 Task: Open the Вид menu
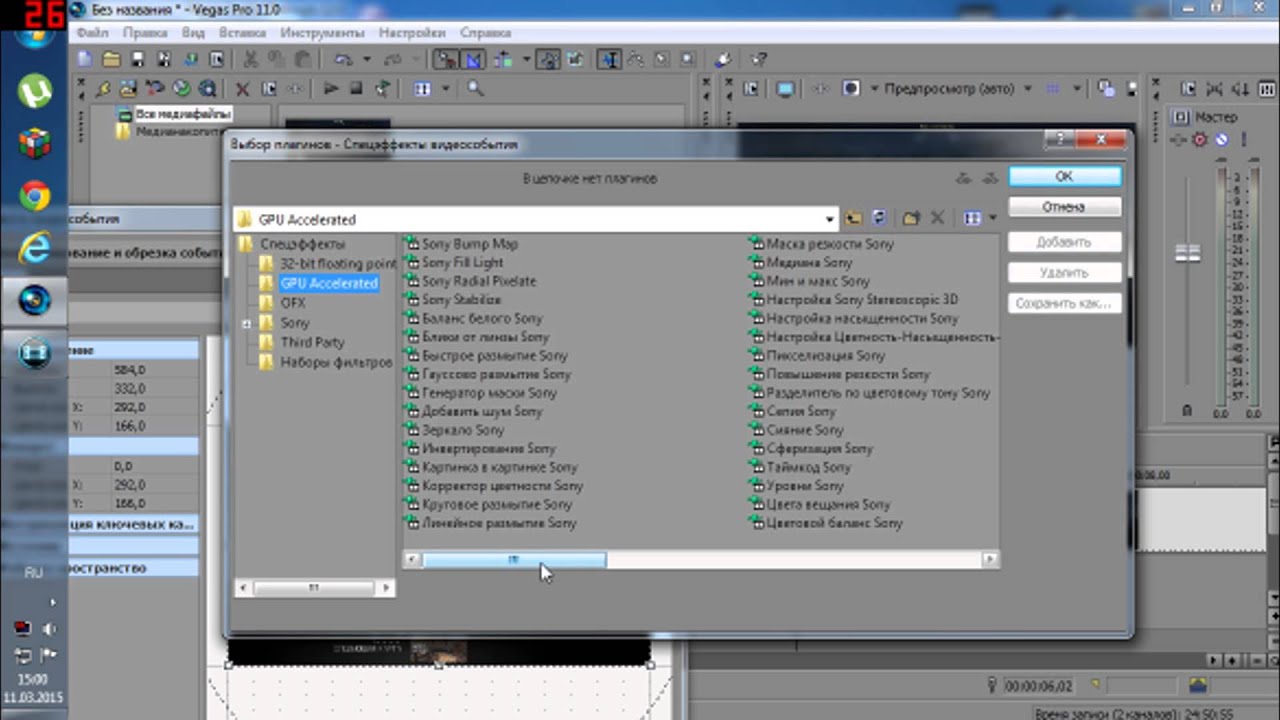point(193,32)
